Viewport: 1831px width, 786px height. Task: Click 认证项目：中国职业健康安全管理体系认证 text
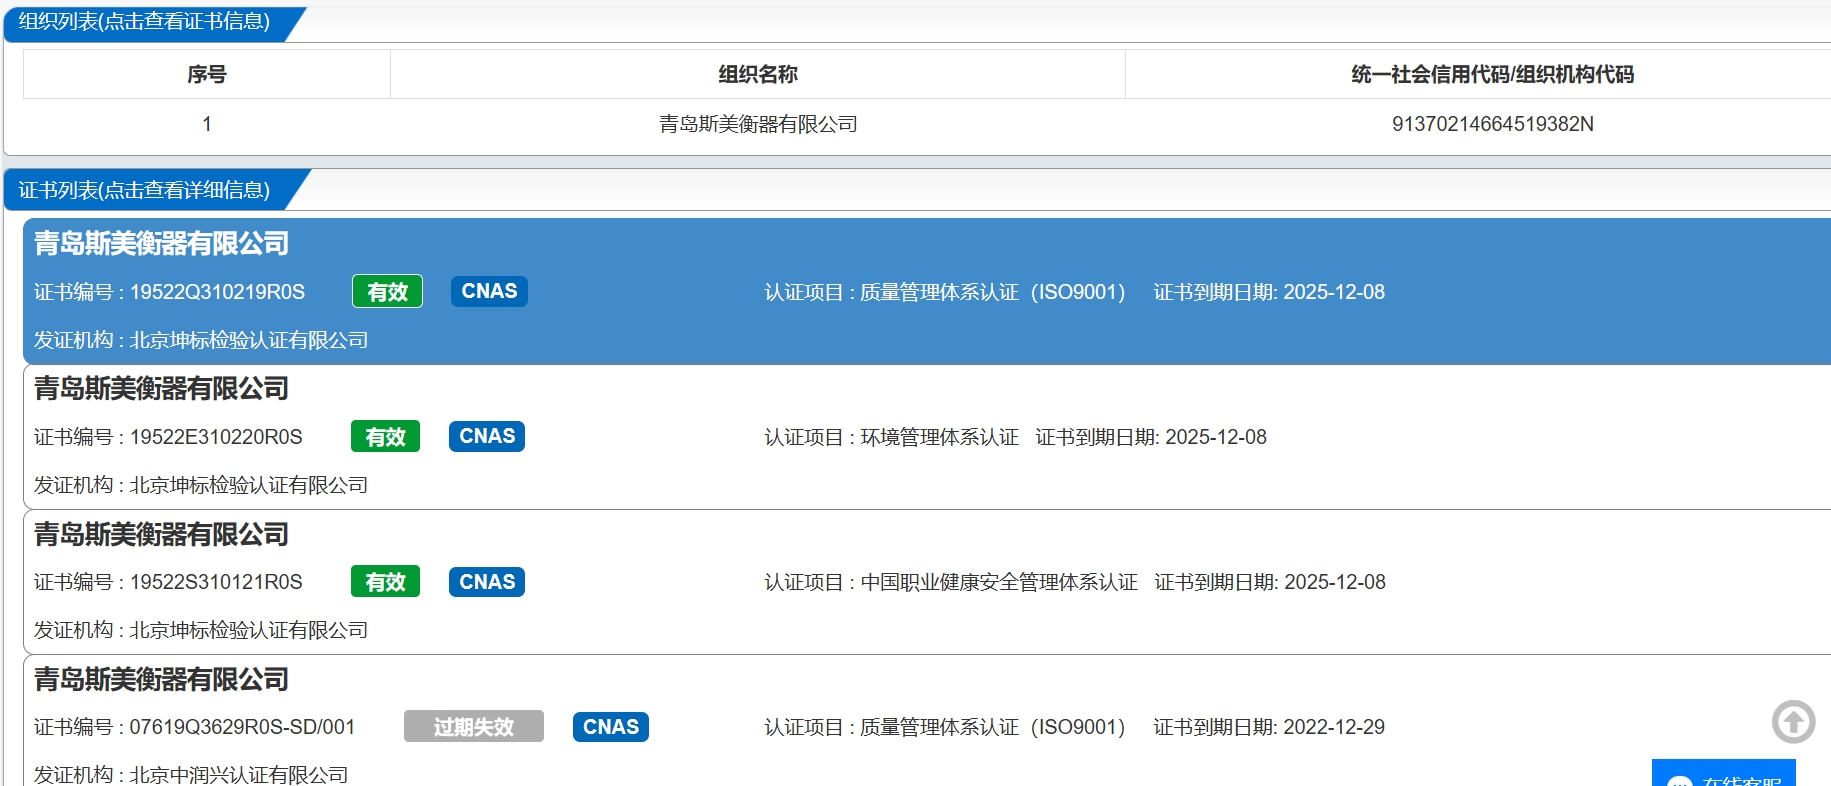[951, 582]
